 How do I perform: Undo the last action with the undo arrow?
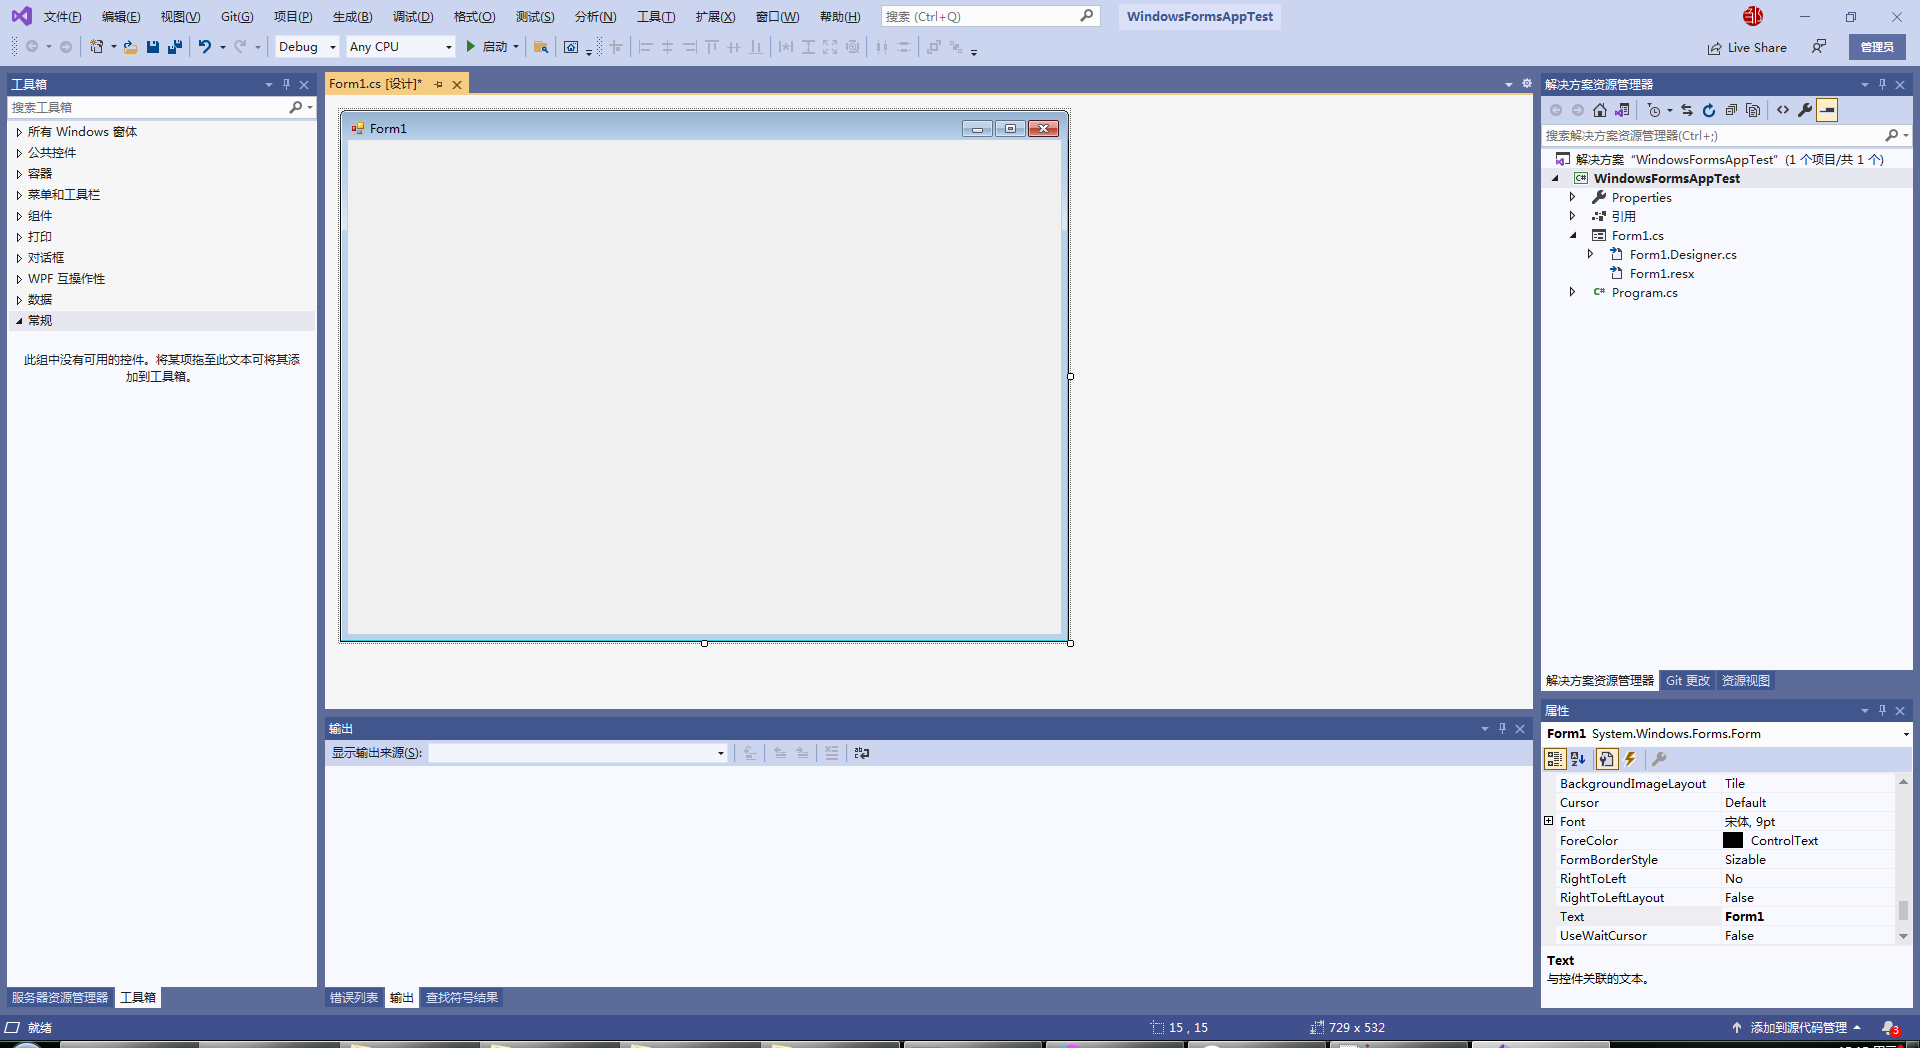coord(205,47)
